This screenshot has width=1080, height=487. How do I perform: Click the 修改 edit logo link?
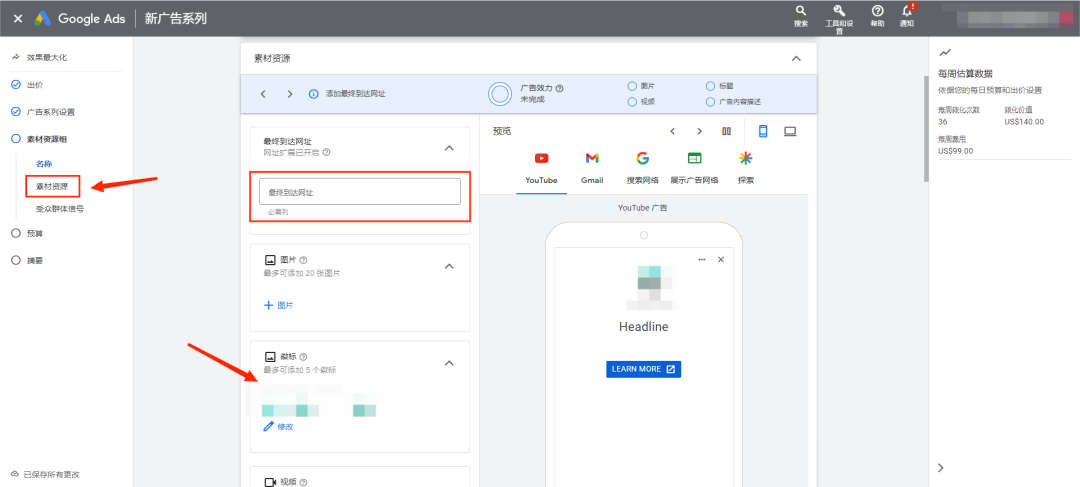278,427
